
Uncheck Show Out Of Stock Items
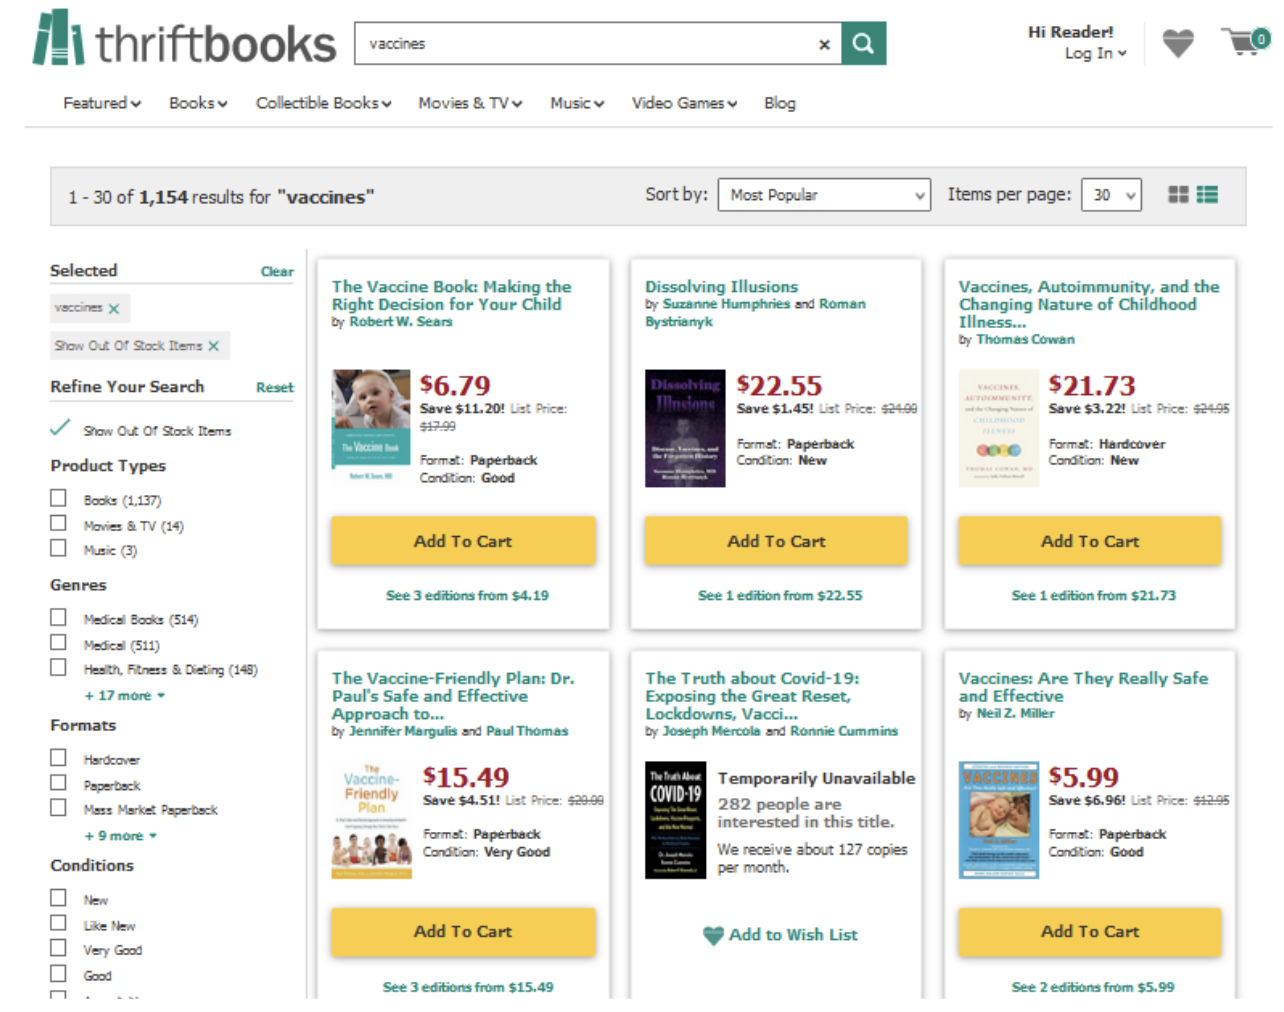pos(60,428)
